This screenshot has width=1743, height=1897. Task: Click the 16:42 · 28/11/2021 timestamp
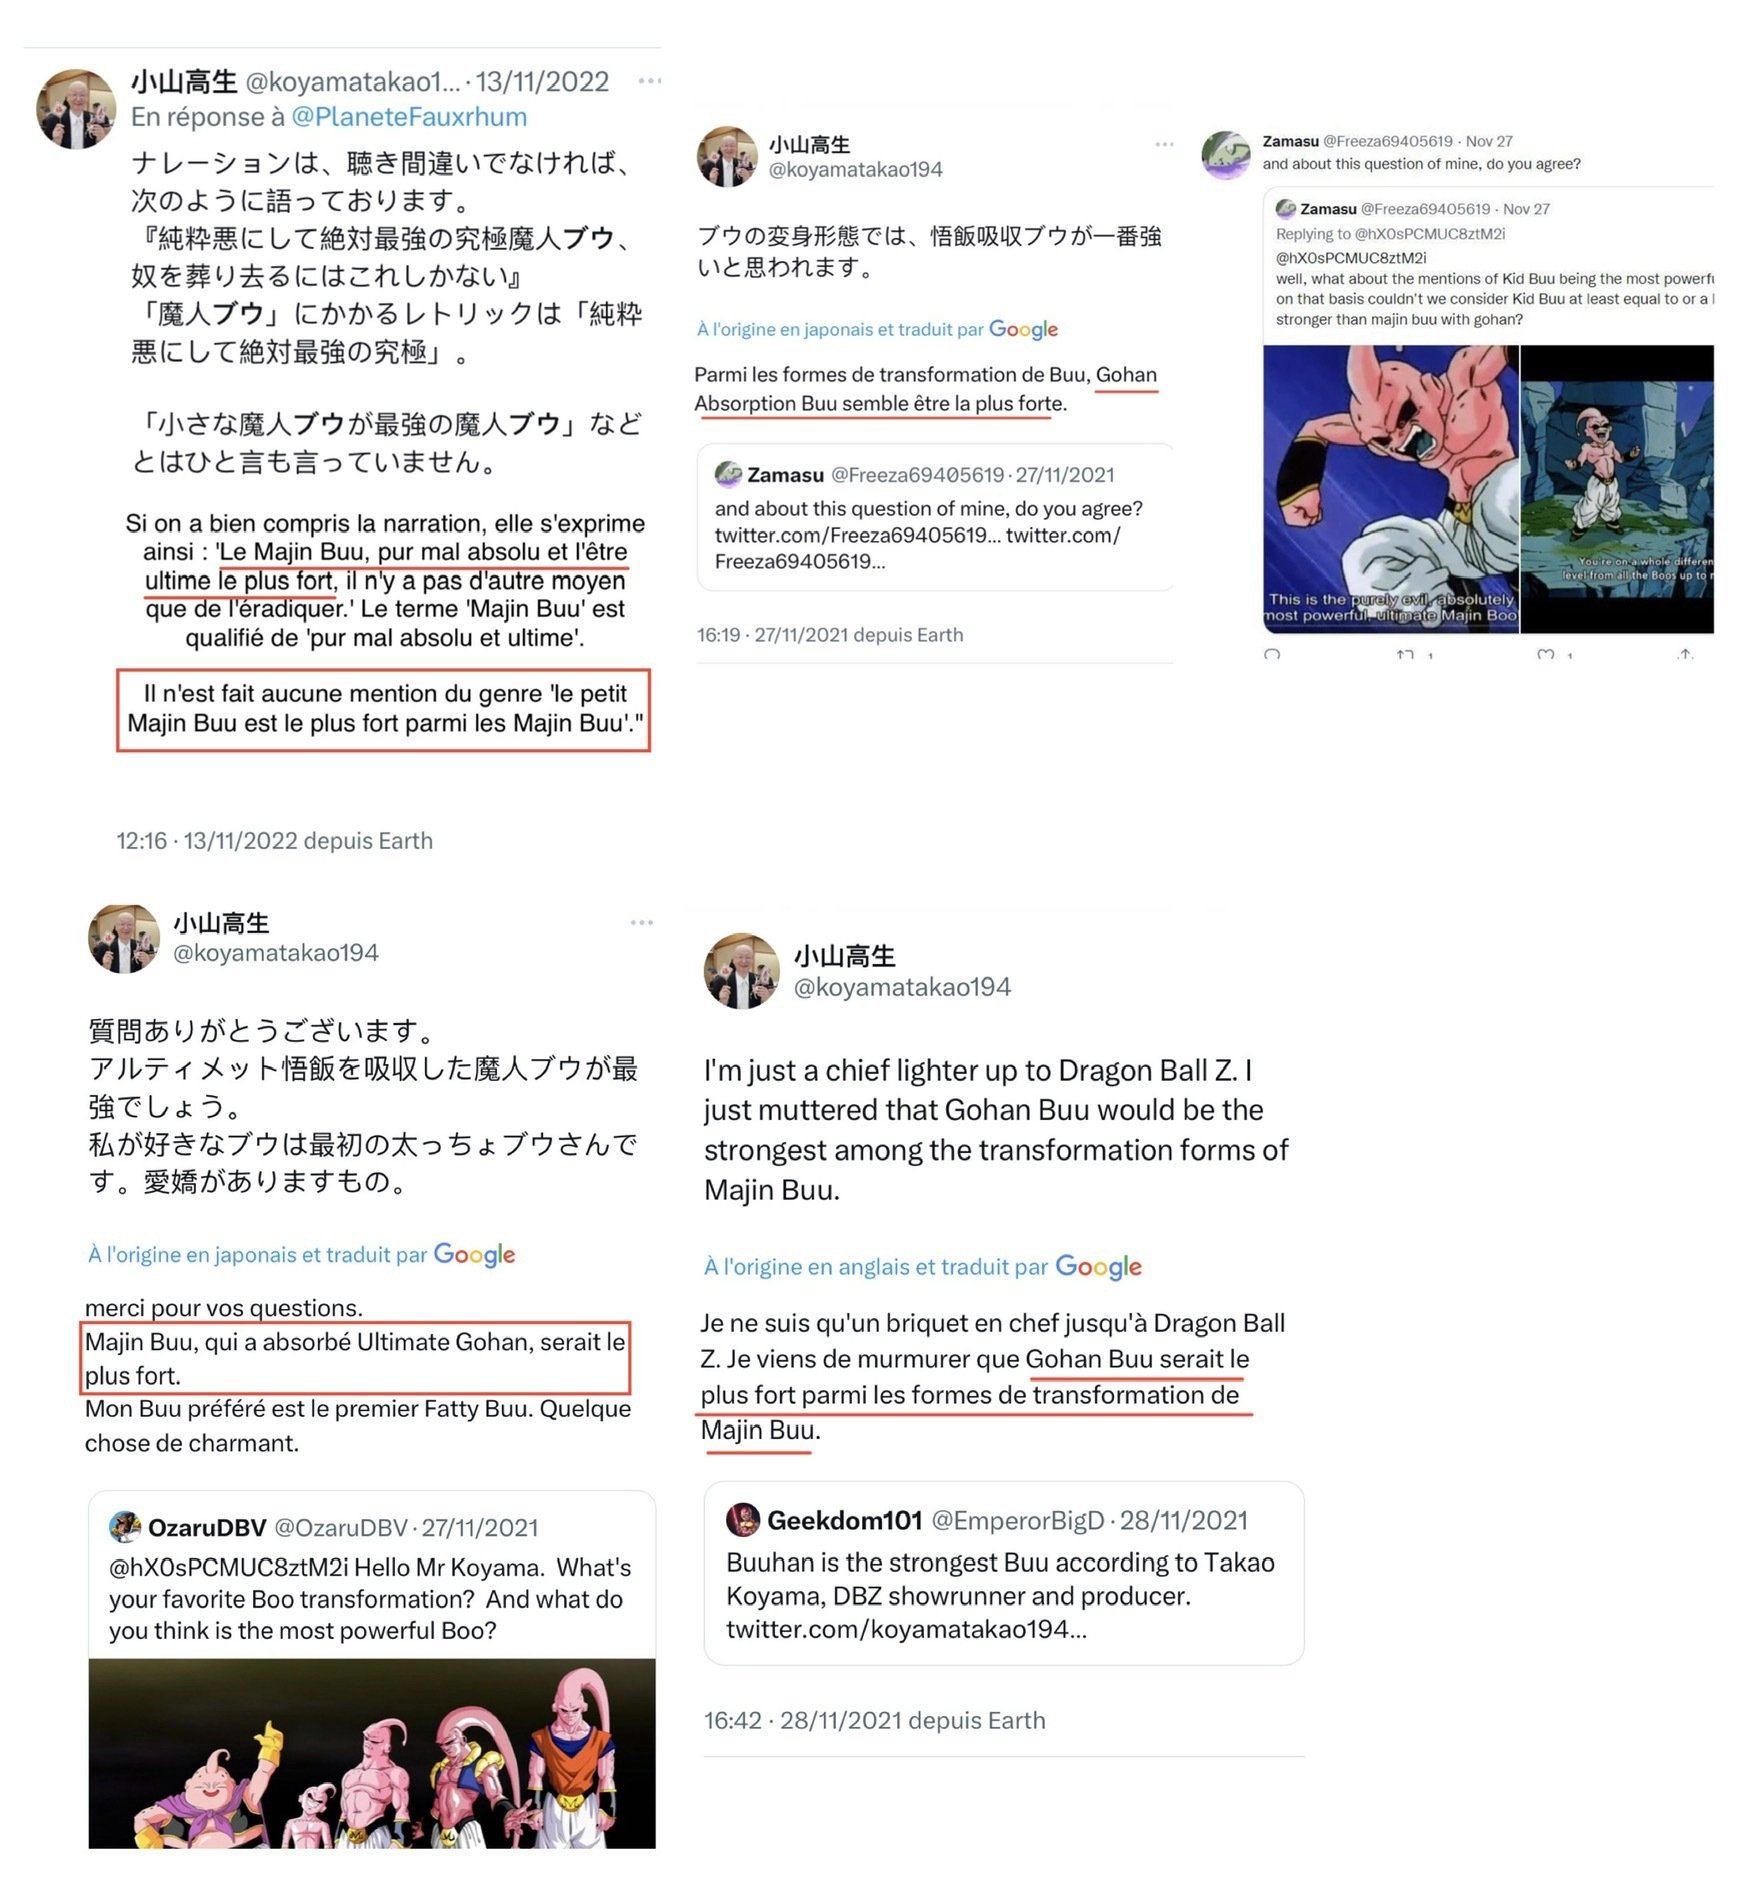[875, 1720]
